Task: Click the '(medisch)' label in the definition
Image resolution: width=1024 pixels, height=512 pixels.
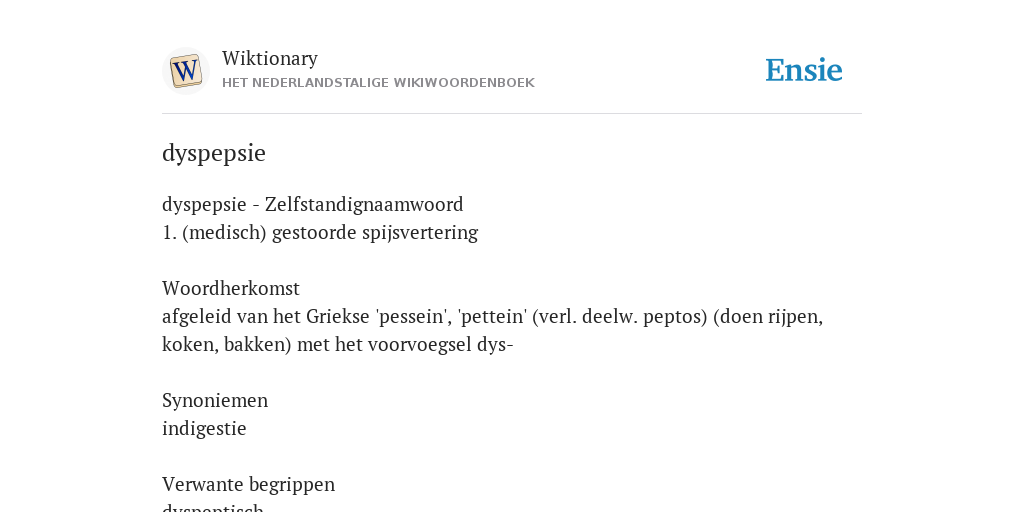Action: (224, 232)
